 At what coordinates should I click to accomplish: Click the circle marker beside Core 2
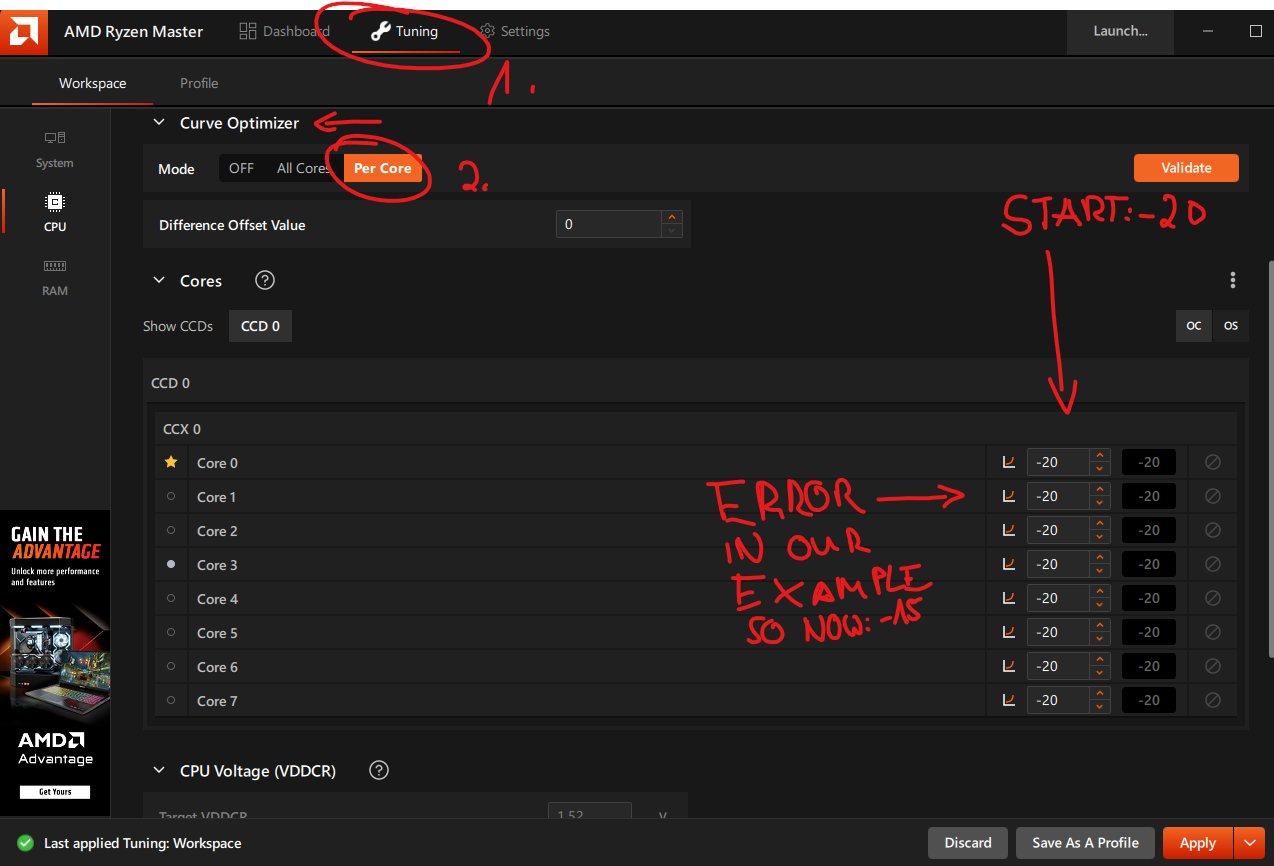[171, 530]
